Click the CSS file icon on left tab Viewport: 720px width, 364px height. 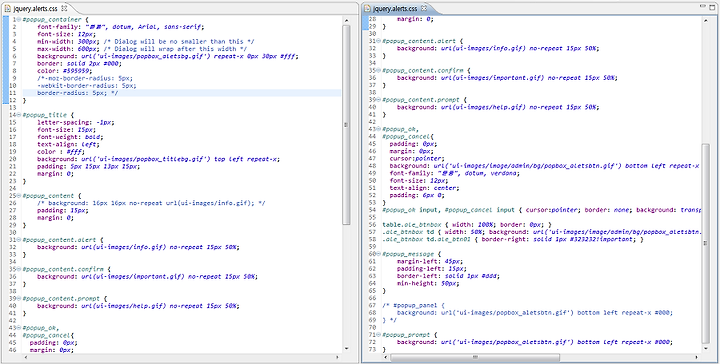tap(8, 8)
